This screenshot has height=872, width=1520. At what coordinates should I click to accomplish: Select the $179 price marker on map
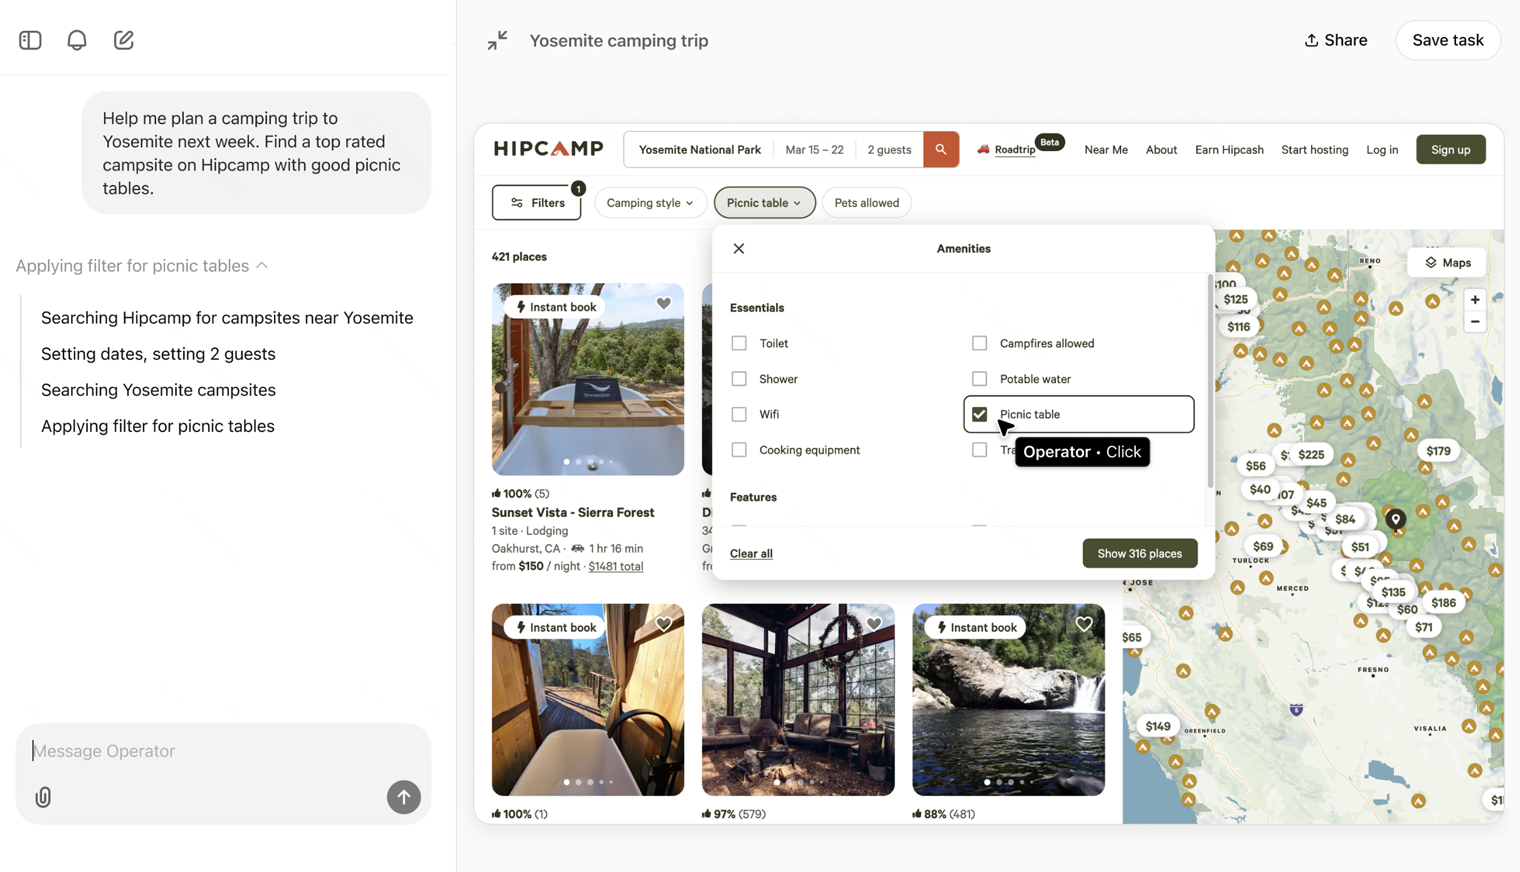(1438, 451)
